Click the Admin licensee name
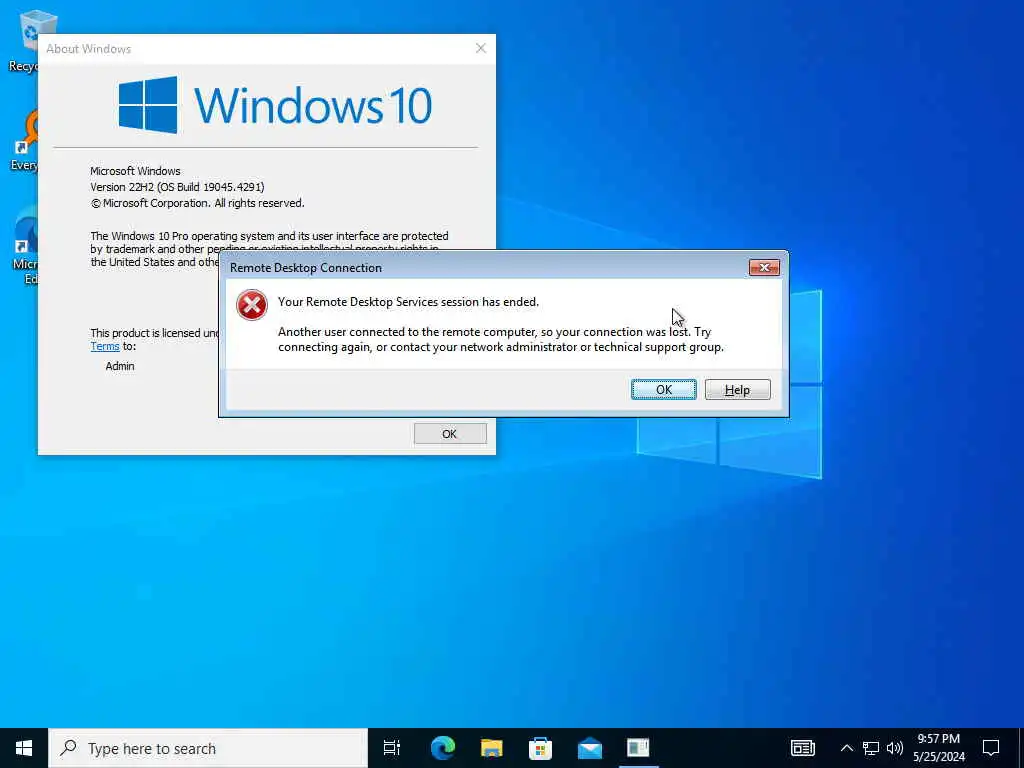The height and width of the screenshot is (768, 1024). (x=120, y=366)
